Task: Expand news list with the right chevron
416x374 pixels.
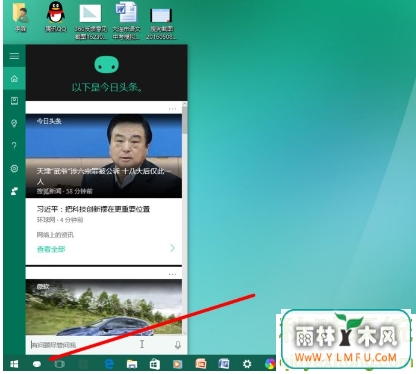Action: click(x=172, y=248)
